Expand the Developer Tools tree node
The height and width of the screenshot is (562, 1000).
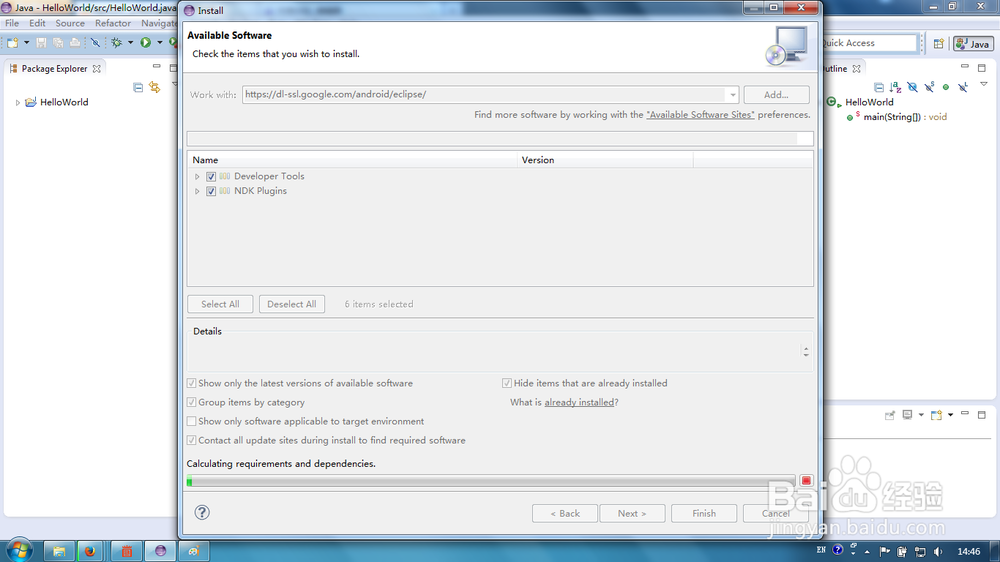pyautogui.click(x=197, y=177)
